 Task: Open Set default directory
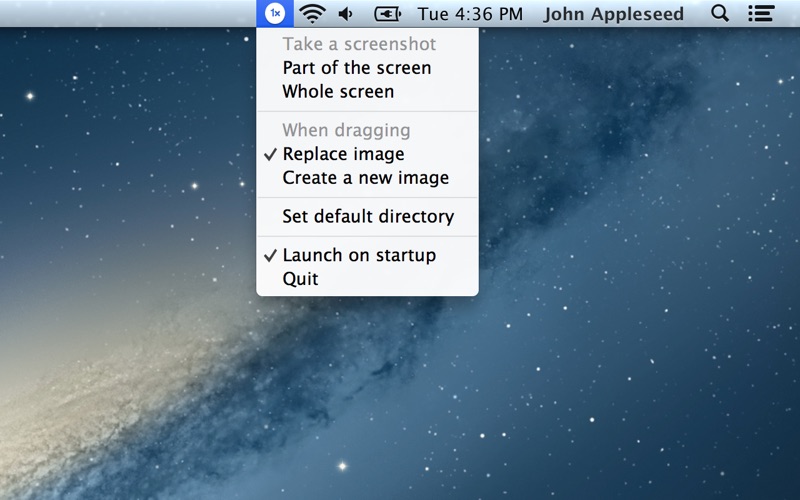point(367,217)
